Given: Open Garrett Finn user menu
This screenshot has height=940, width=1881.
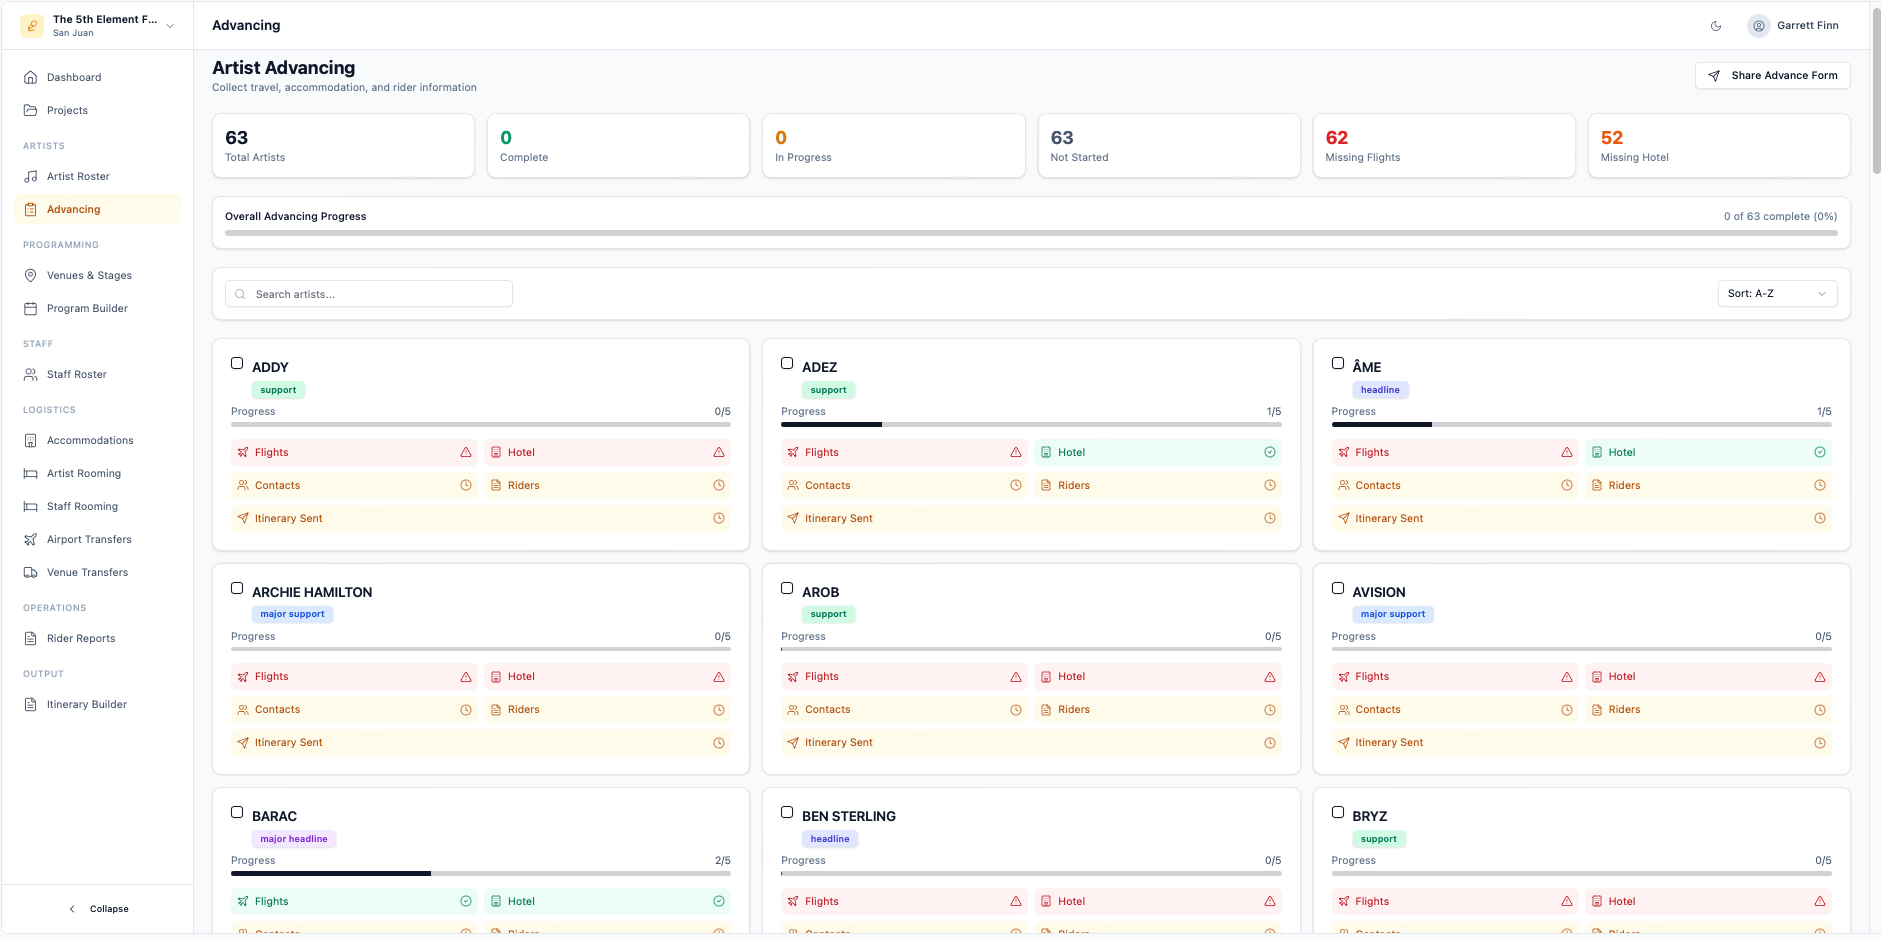Looking at the screenshot, I should coord(1794,26).
